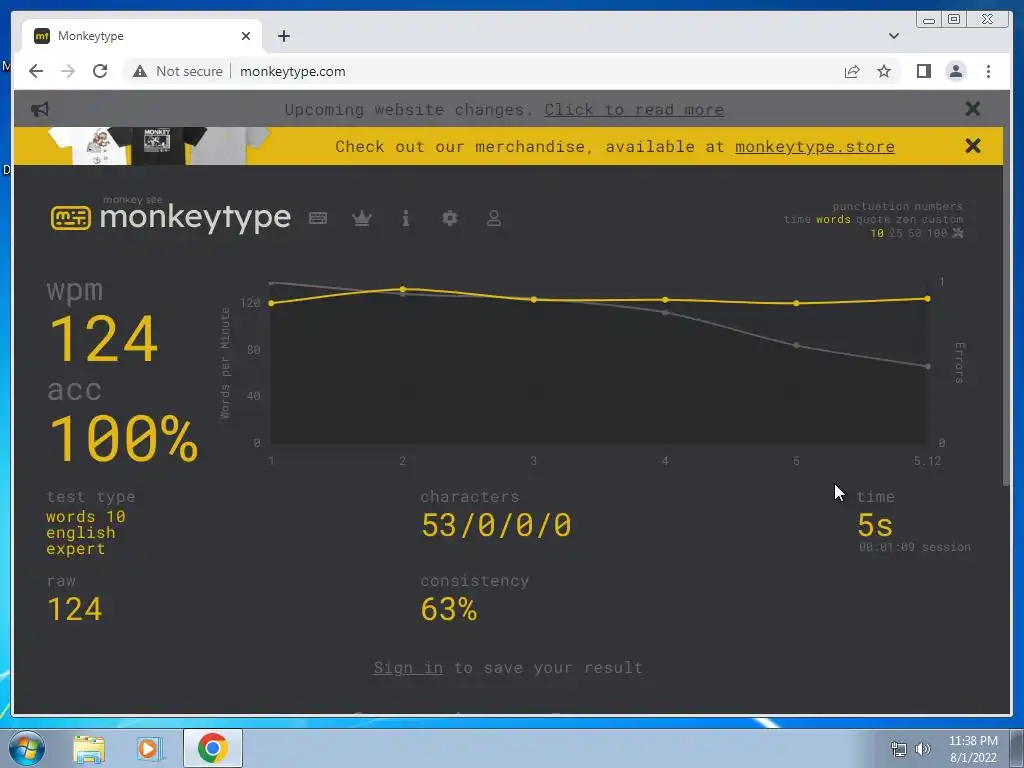Toggle numbers mode
This screenshot has height=768, width=1024.
[939, 206]
